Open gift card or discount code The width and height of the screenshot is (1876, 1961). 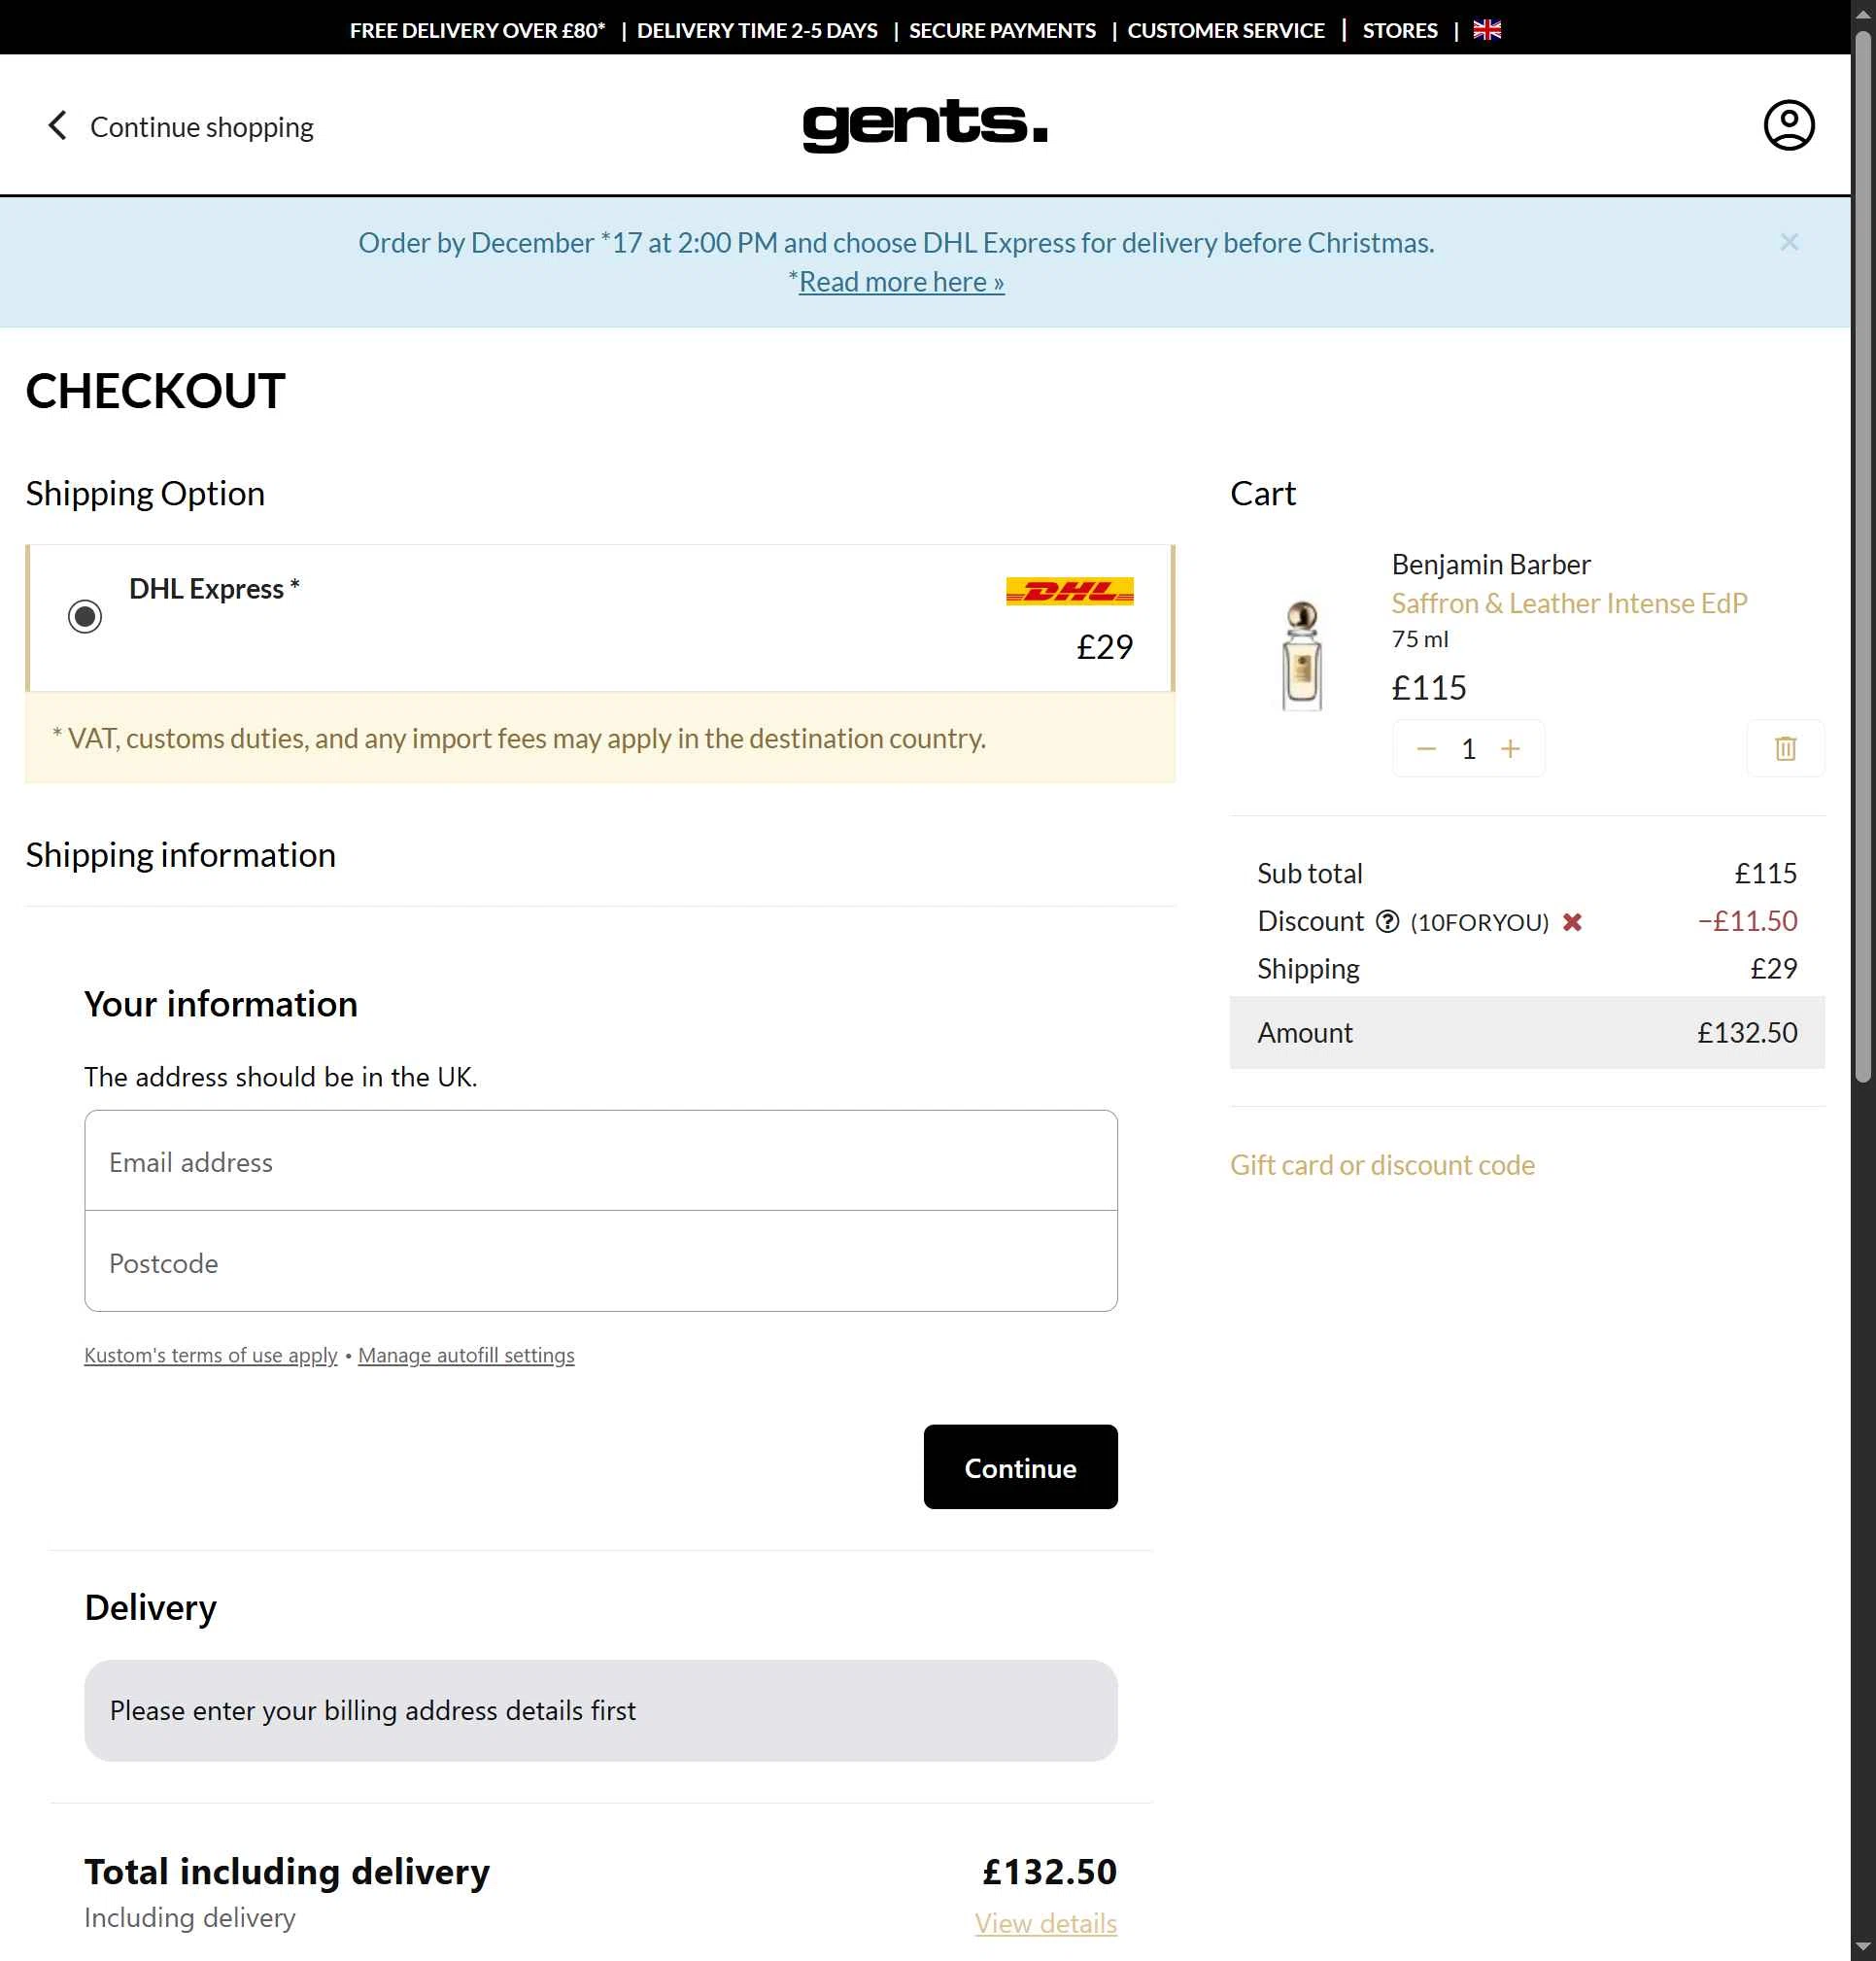point(1382,1165)
